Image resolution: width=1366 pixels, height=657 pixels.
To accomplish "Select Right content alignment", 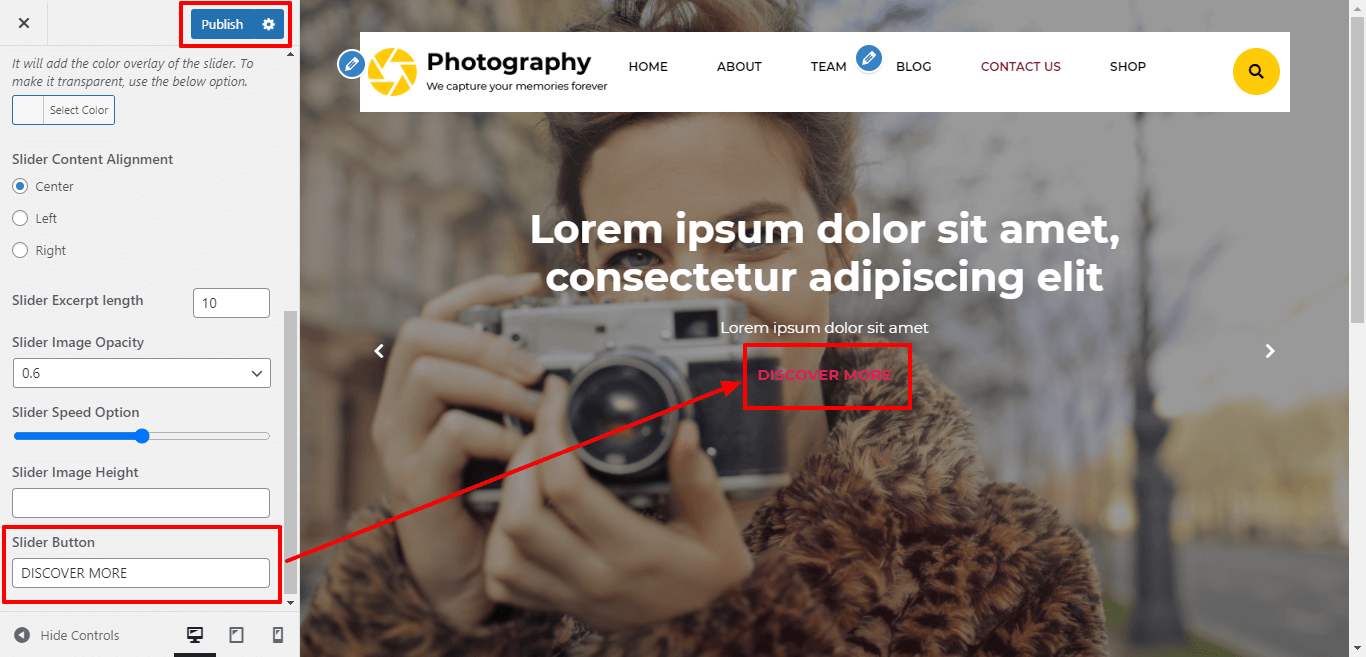I will point(20,250).
